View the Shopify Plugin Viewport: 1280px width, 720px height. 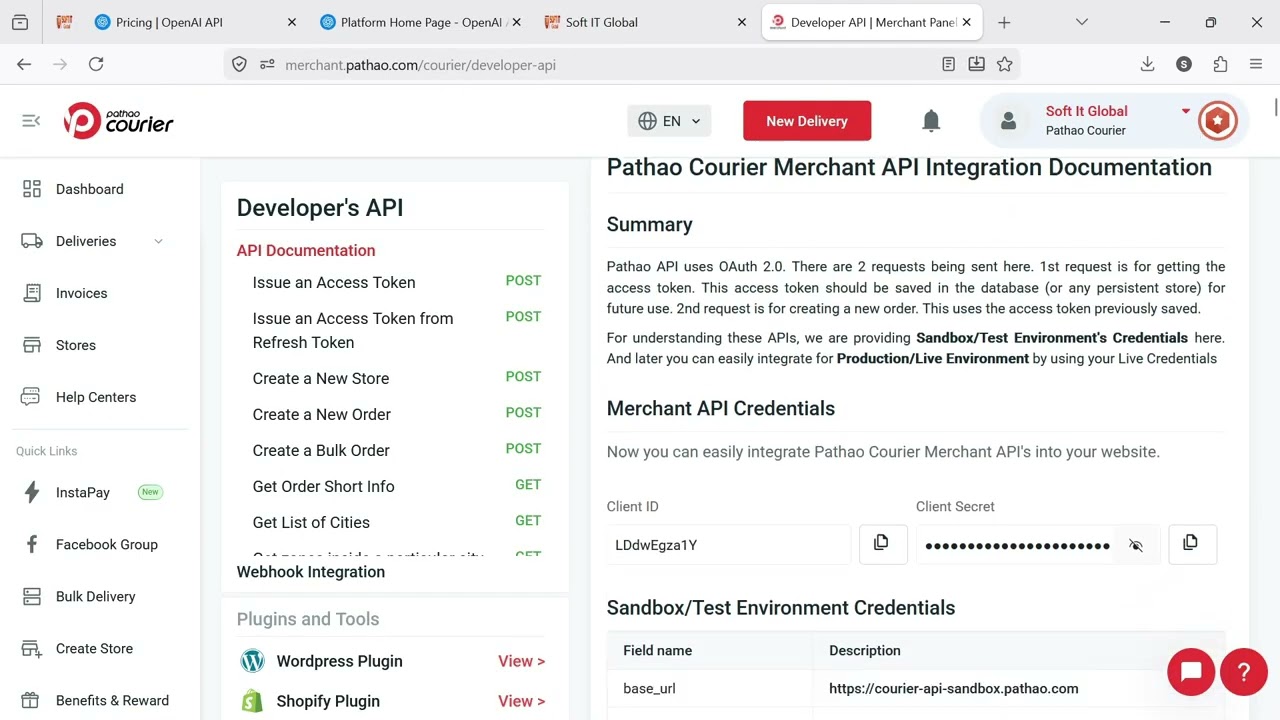tap(522, 701)
